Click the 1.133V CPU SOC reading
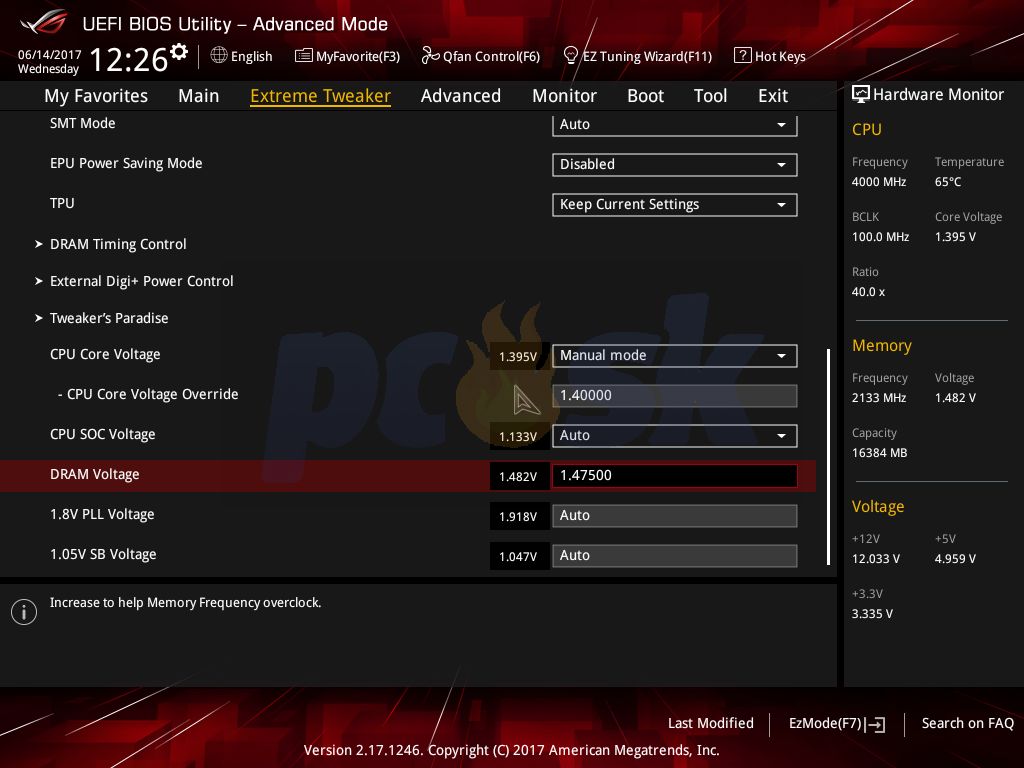1024x768 pixels. 518,436
